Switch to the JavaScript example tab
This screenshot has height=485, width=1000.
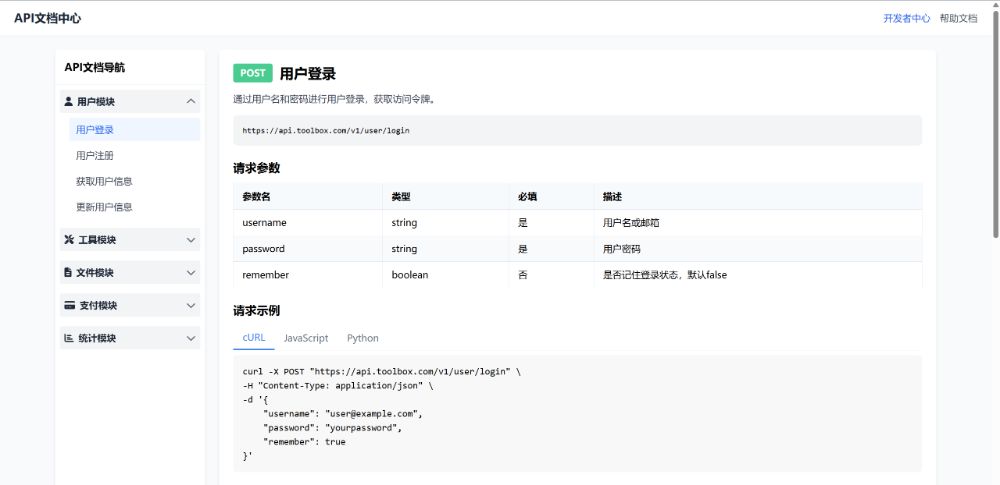[x=306, y=338]
